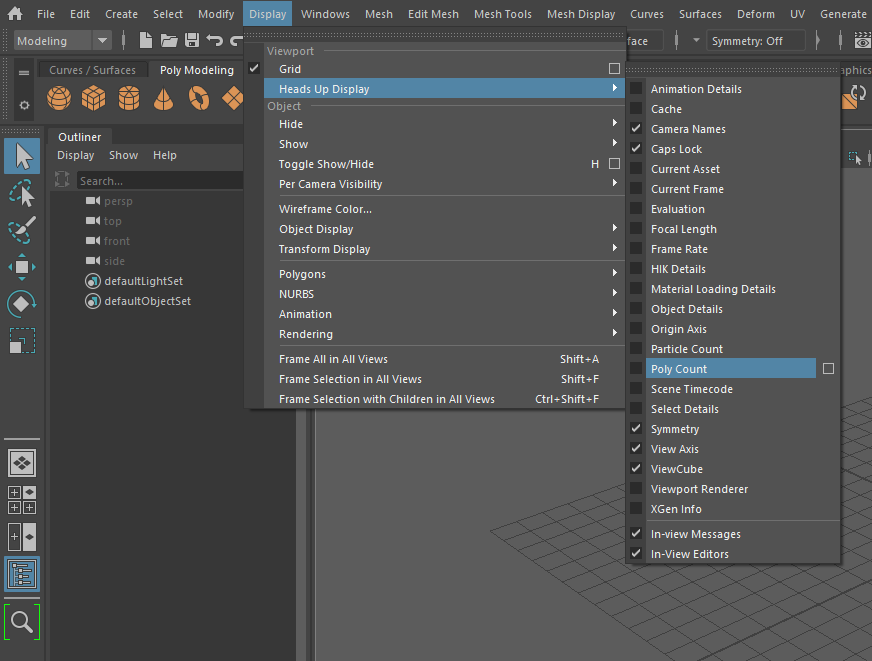Create a polygon cube from the shelf
Viewport: 872px width, 661px height.
click(x=93, y=99)
